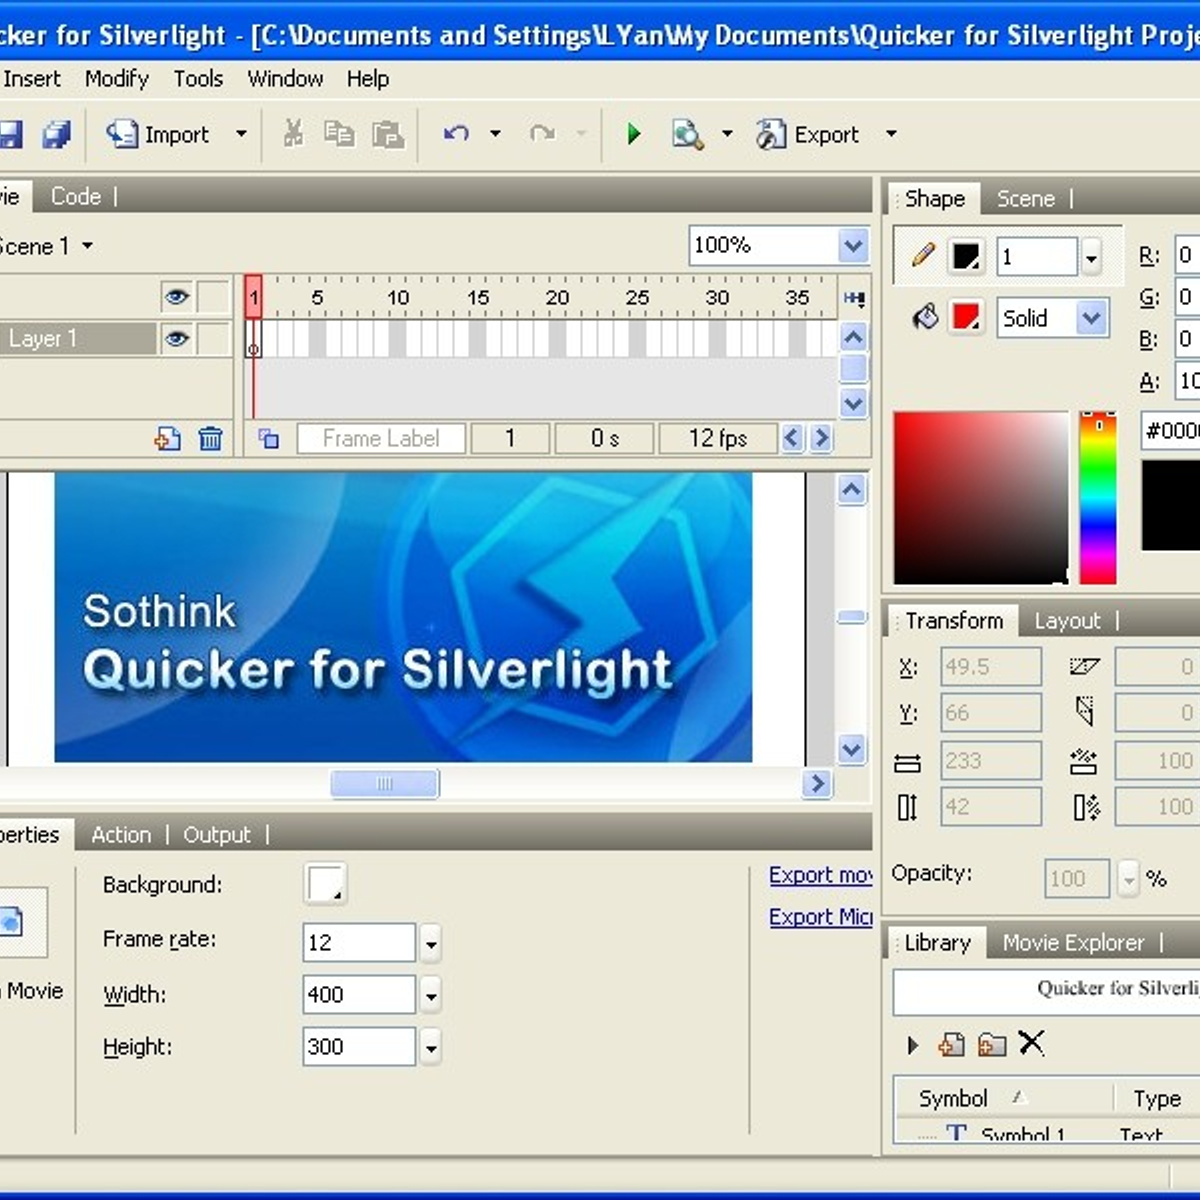1200x1200 pixels.
Task: Click the Background color swatch
Action: 326,884
